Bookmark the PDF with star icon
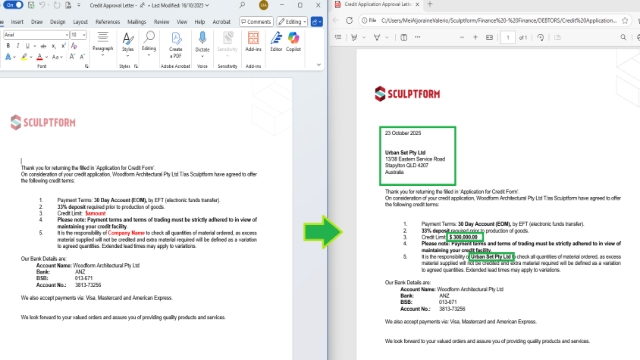The image size is (640, 360). 625,20
